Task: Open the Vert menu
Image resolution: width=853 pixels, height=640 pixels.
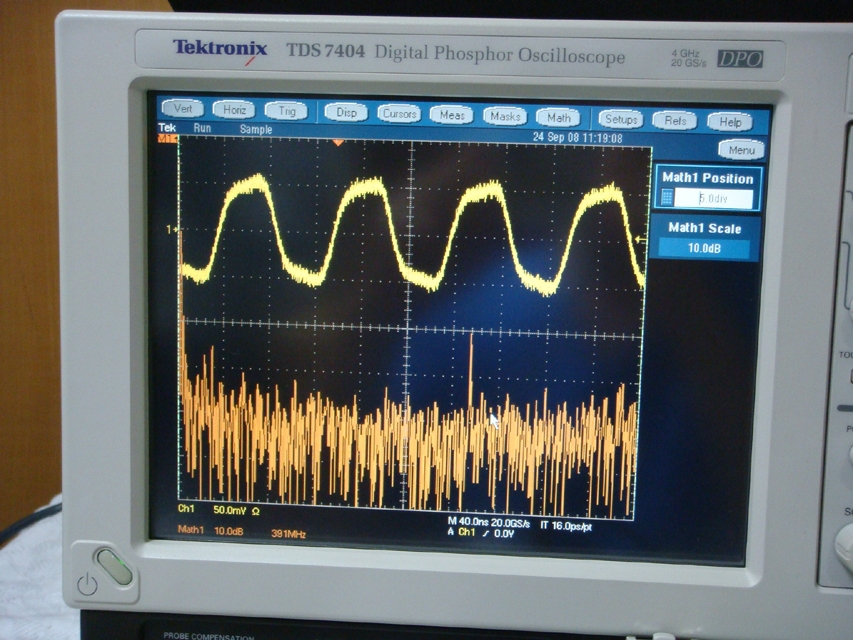Action: tap(183, 109)
